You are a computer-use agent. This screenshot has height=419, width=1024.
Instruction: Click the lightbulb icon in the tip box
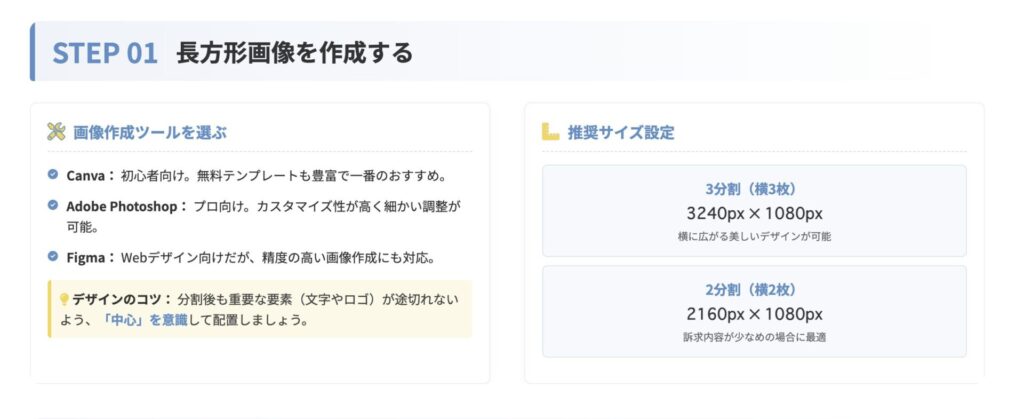click(64, 299)
